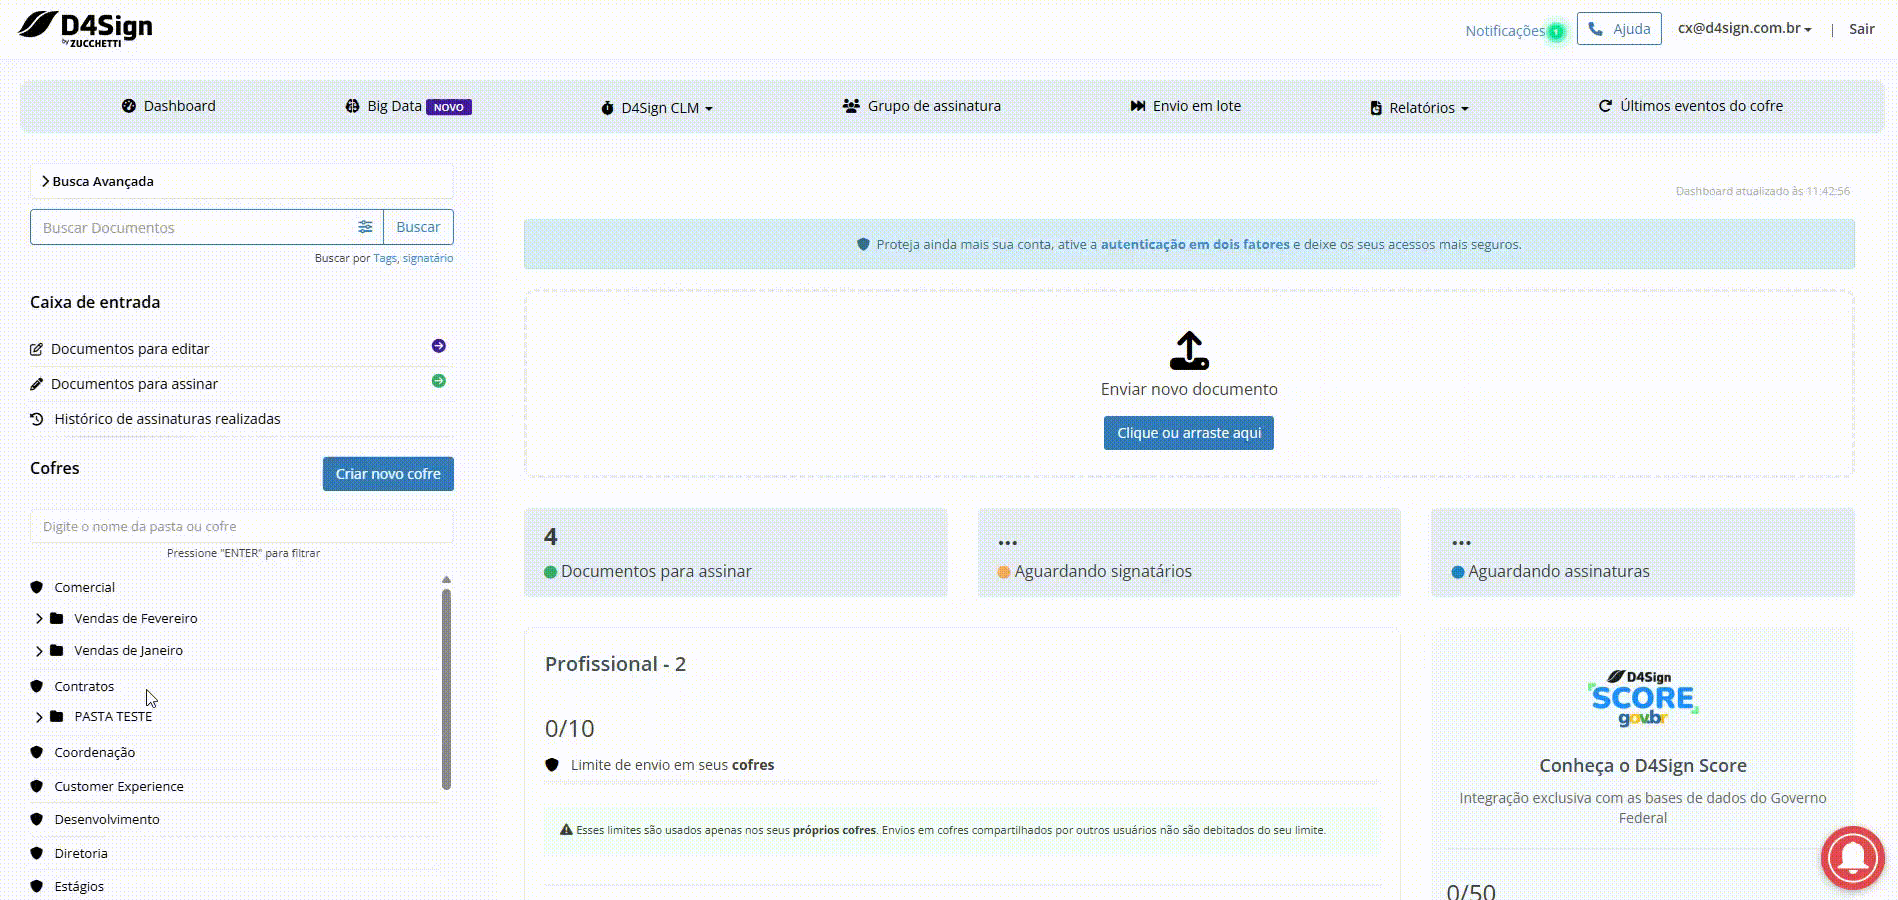Image resolution: width=1898 pixels, height=900 pixels.
Task: Open the D4Sign CLM dropdown menu
Action: click(657, 108)
